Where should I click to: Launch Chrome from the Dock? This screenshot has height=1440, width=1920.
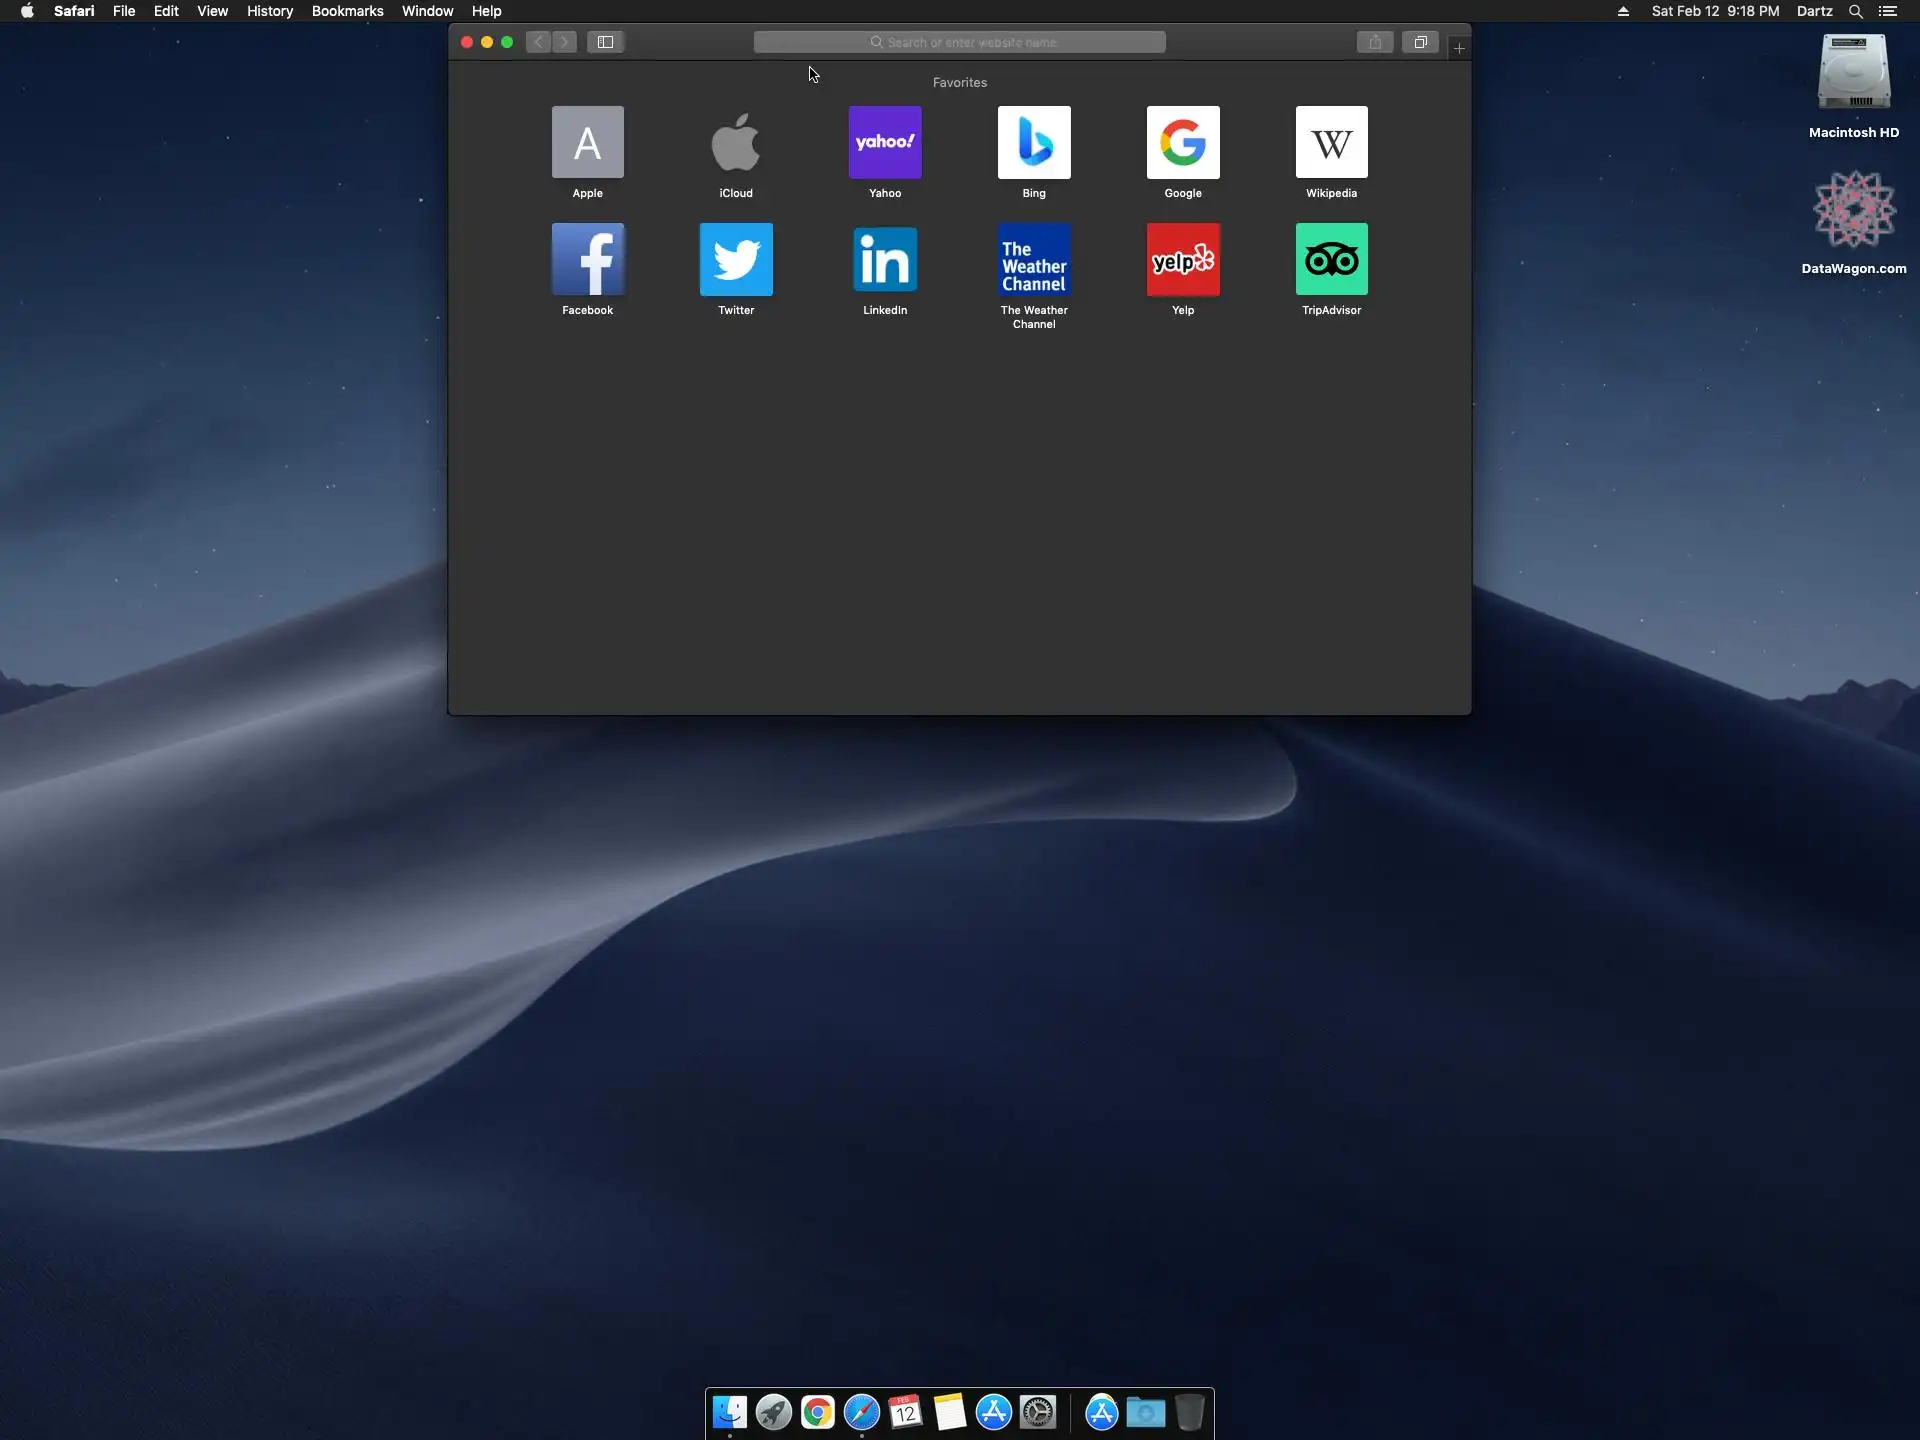click(817, 1413)
